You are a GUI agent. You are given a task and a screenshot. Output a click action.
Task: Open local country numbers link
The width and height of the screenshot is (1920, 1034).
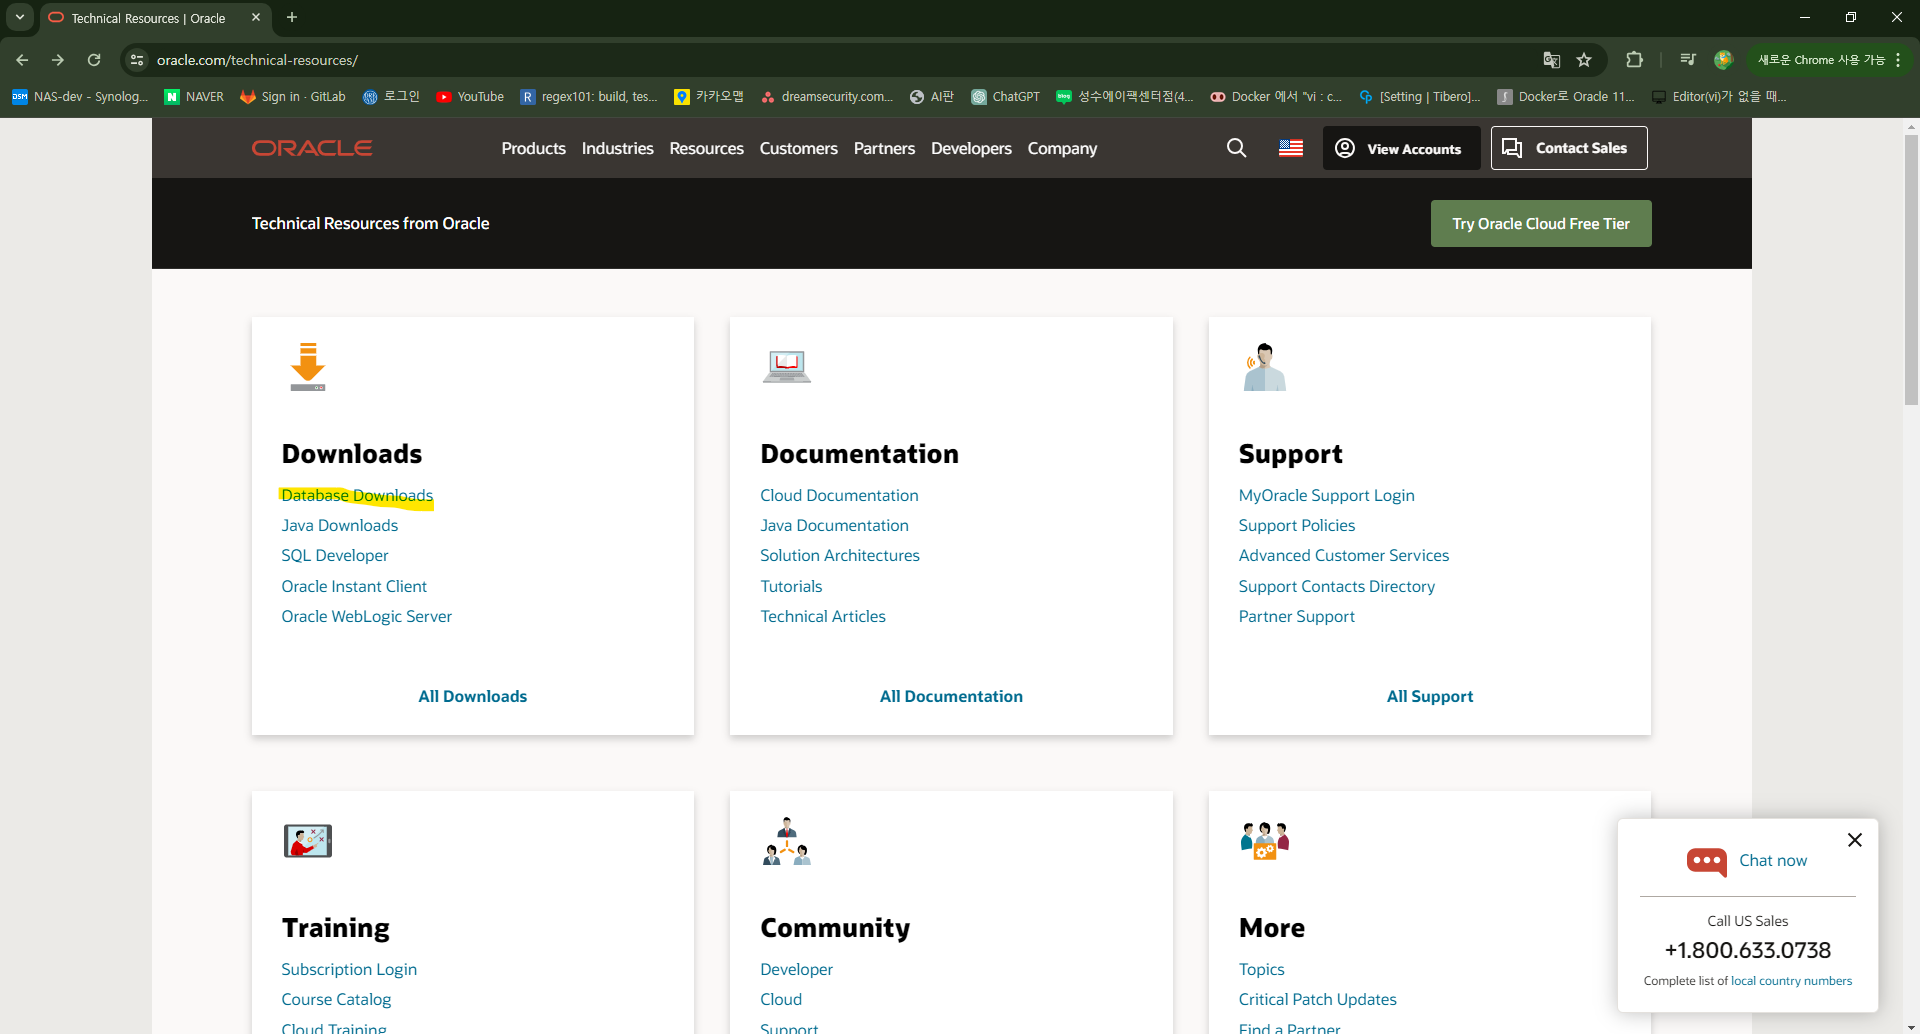[x=1791, y=981]
